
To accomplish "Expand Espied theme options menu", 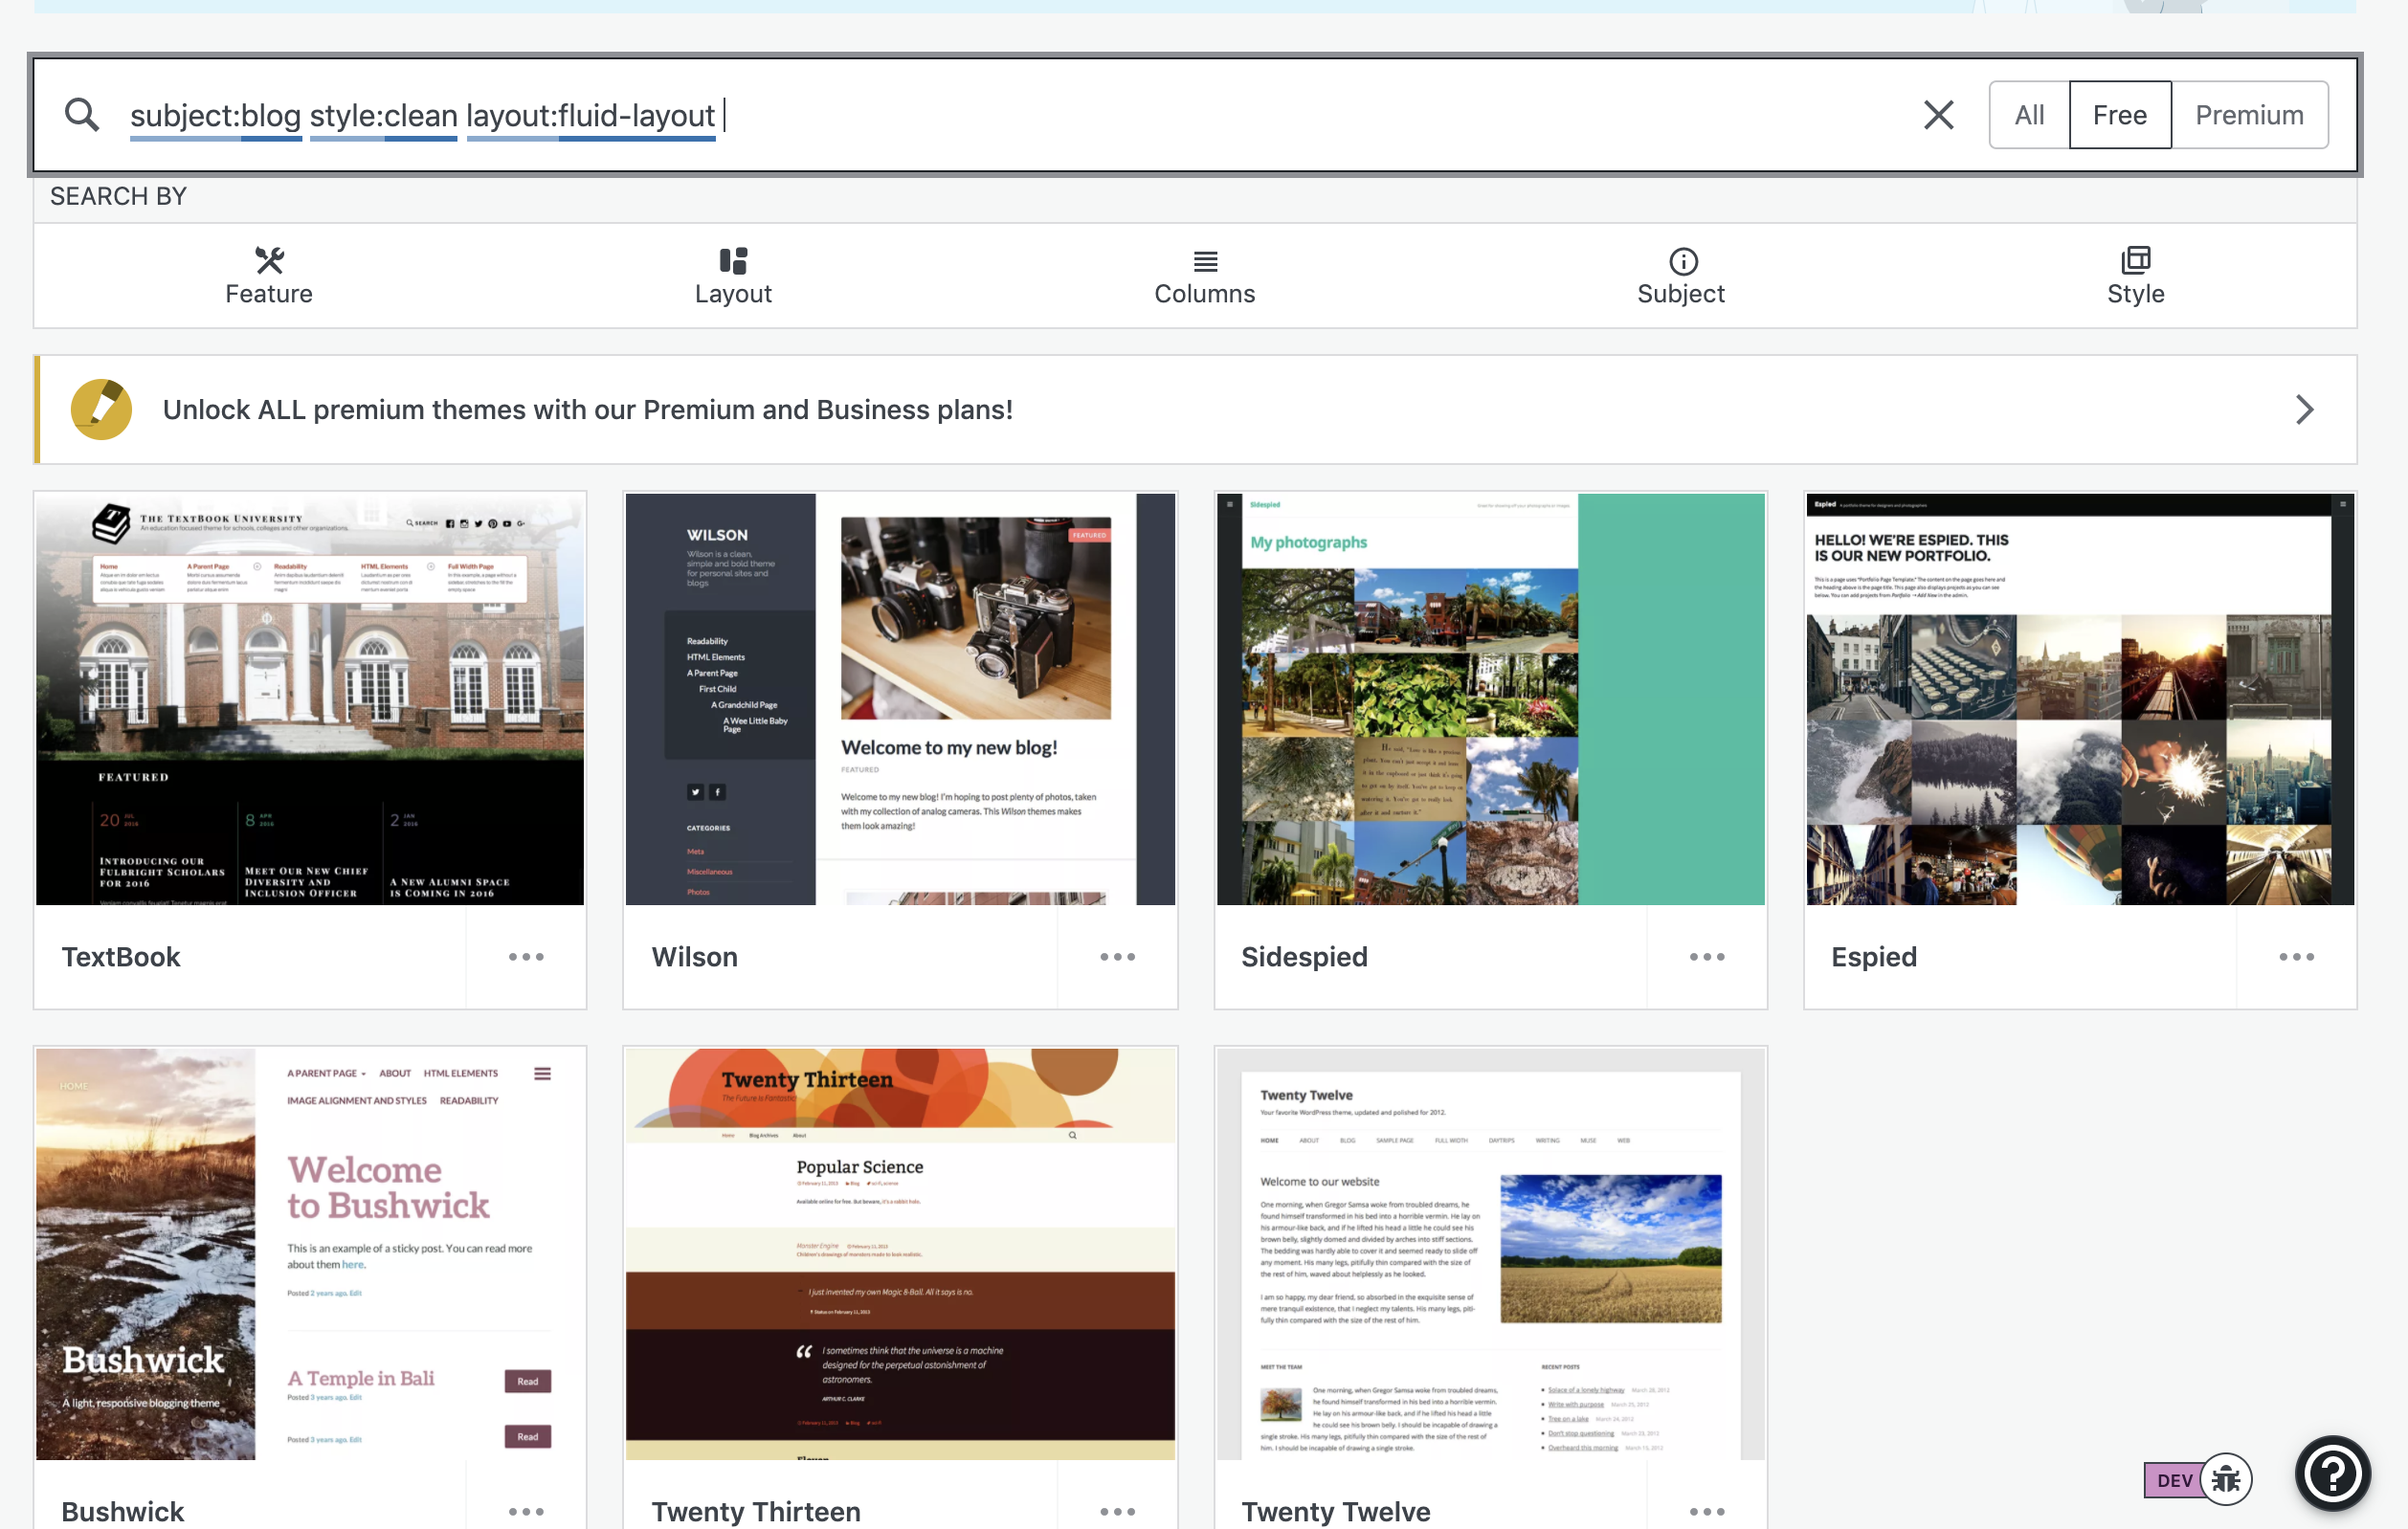I will [x=2296, y=957].
